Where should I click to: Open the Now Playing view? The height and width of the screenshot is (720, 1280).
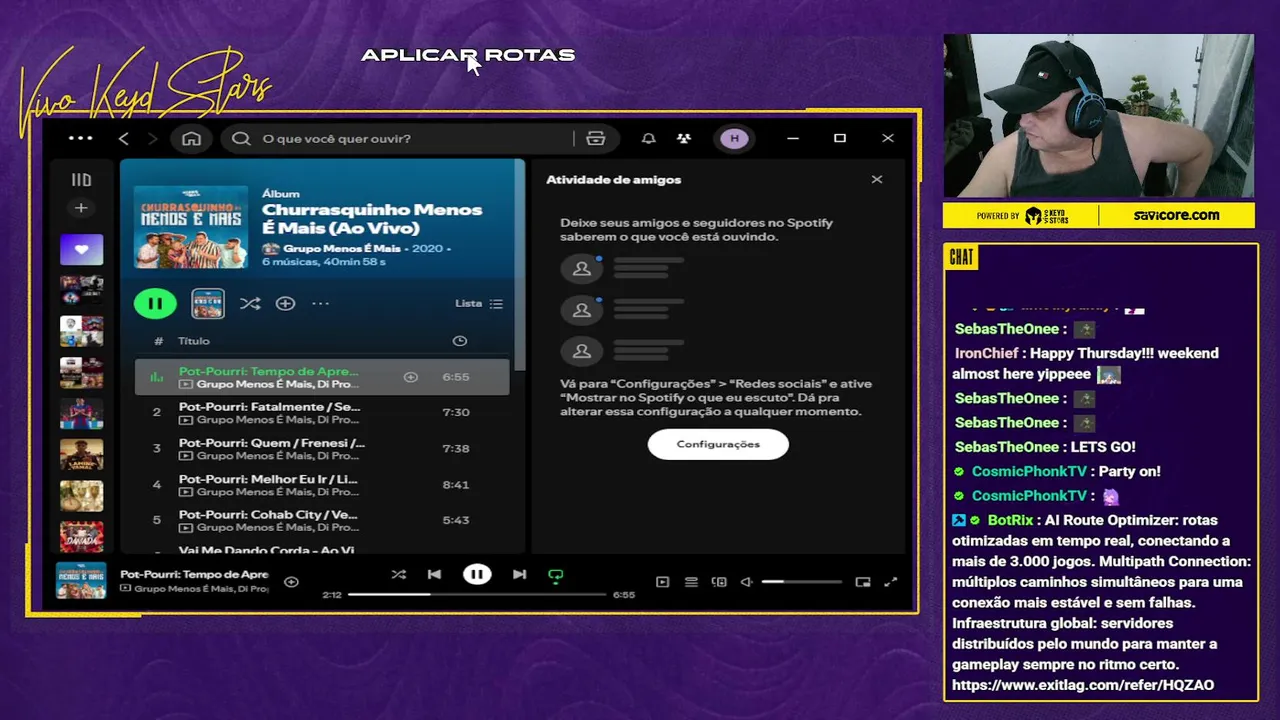[x=662, y=582]
